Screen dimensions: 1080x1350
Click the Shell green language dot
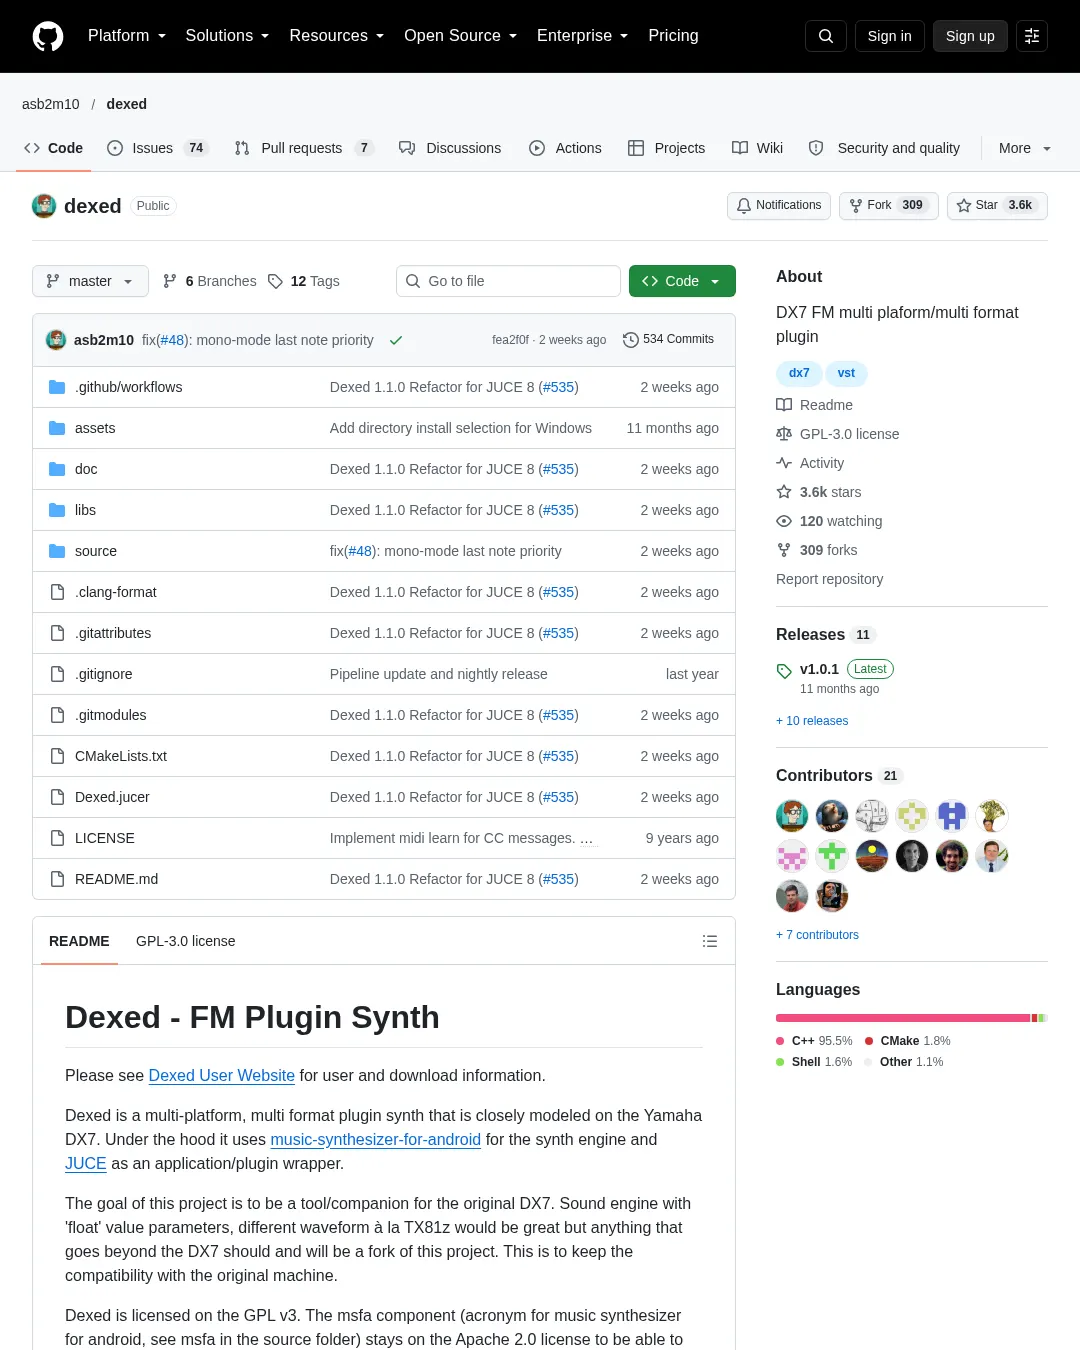(x=780, y=1062)
